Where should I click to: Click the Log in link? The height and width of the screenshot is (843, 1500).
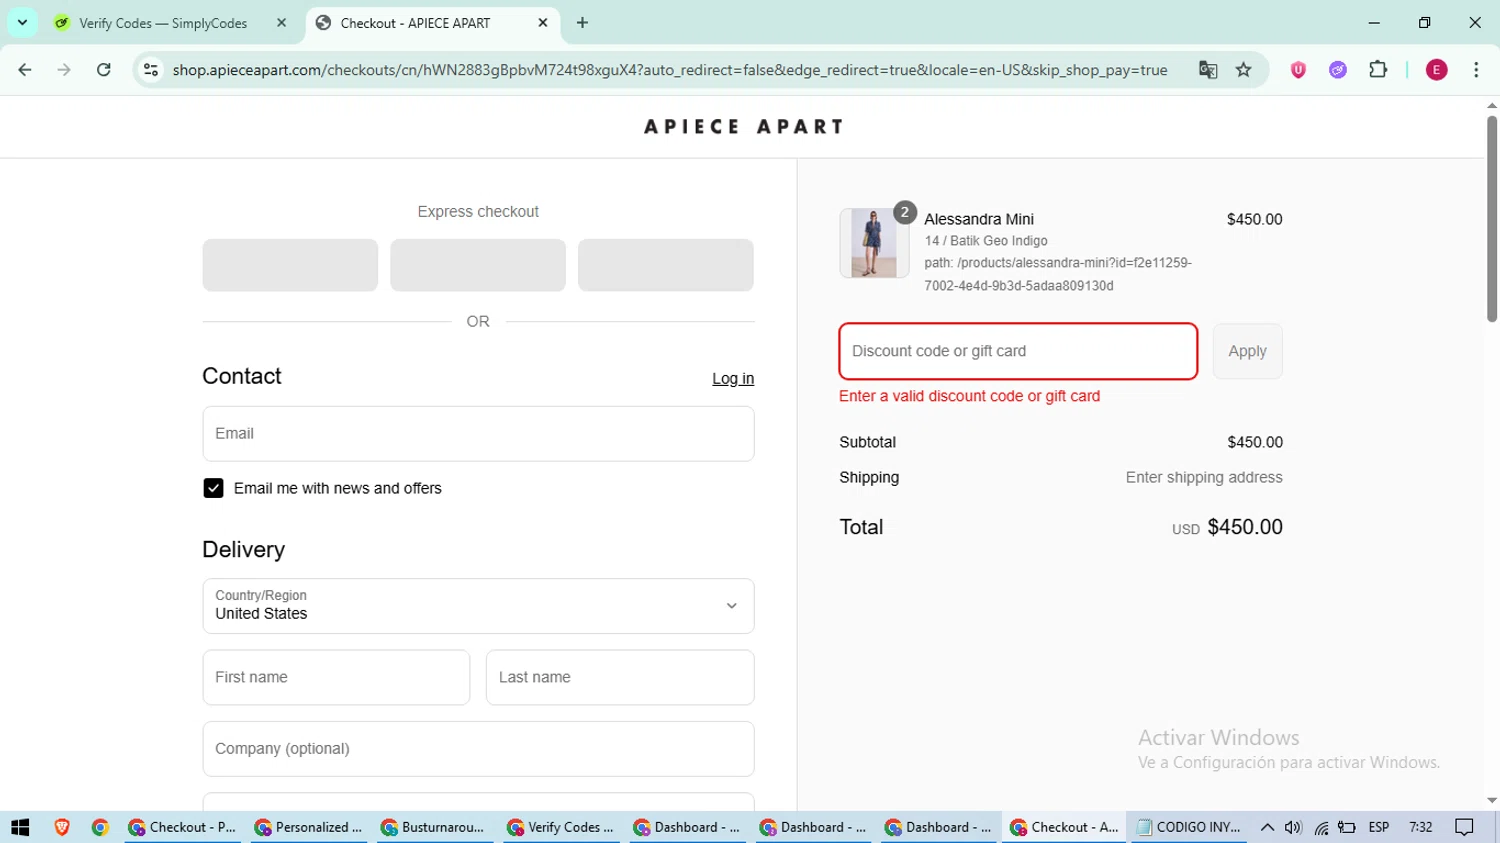click(733, 378)
